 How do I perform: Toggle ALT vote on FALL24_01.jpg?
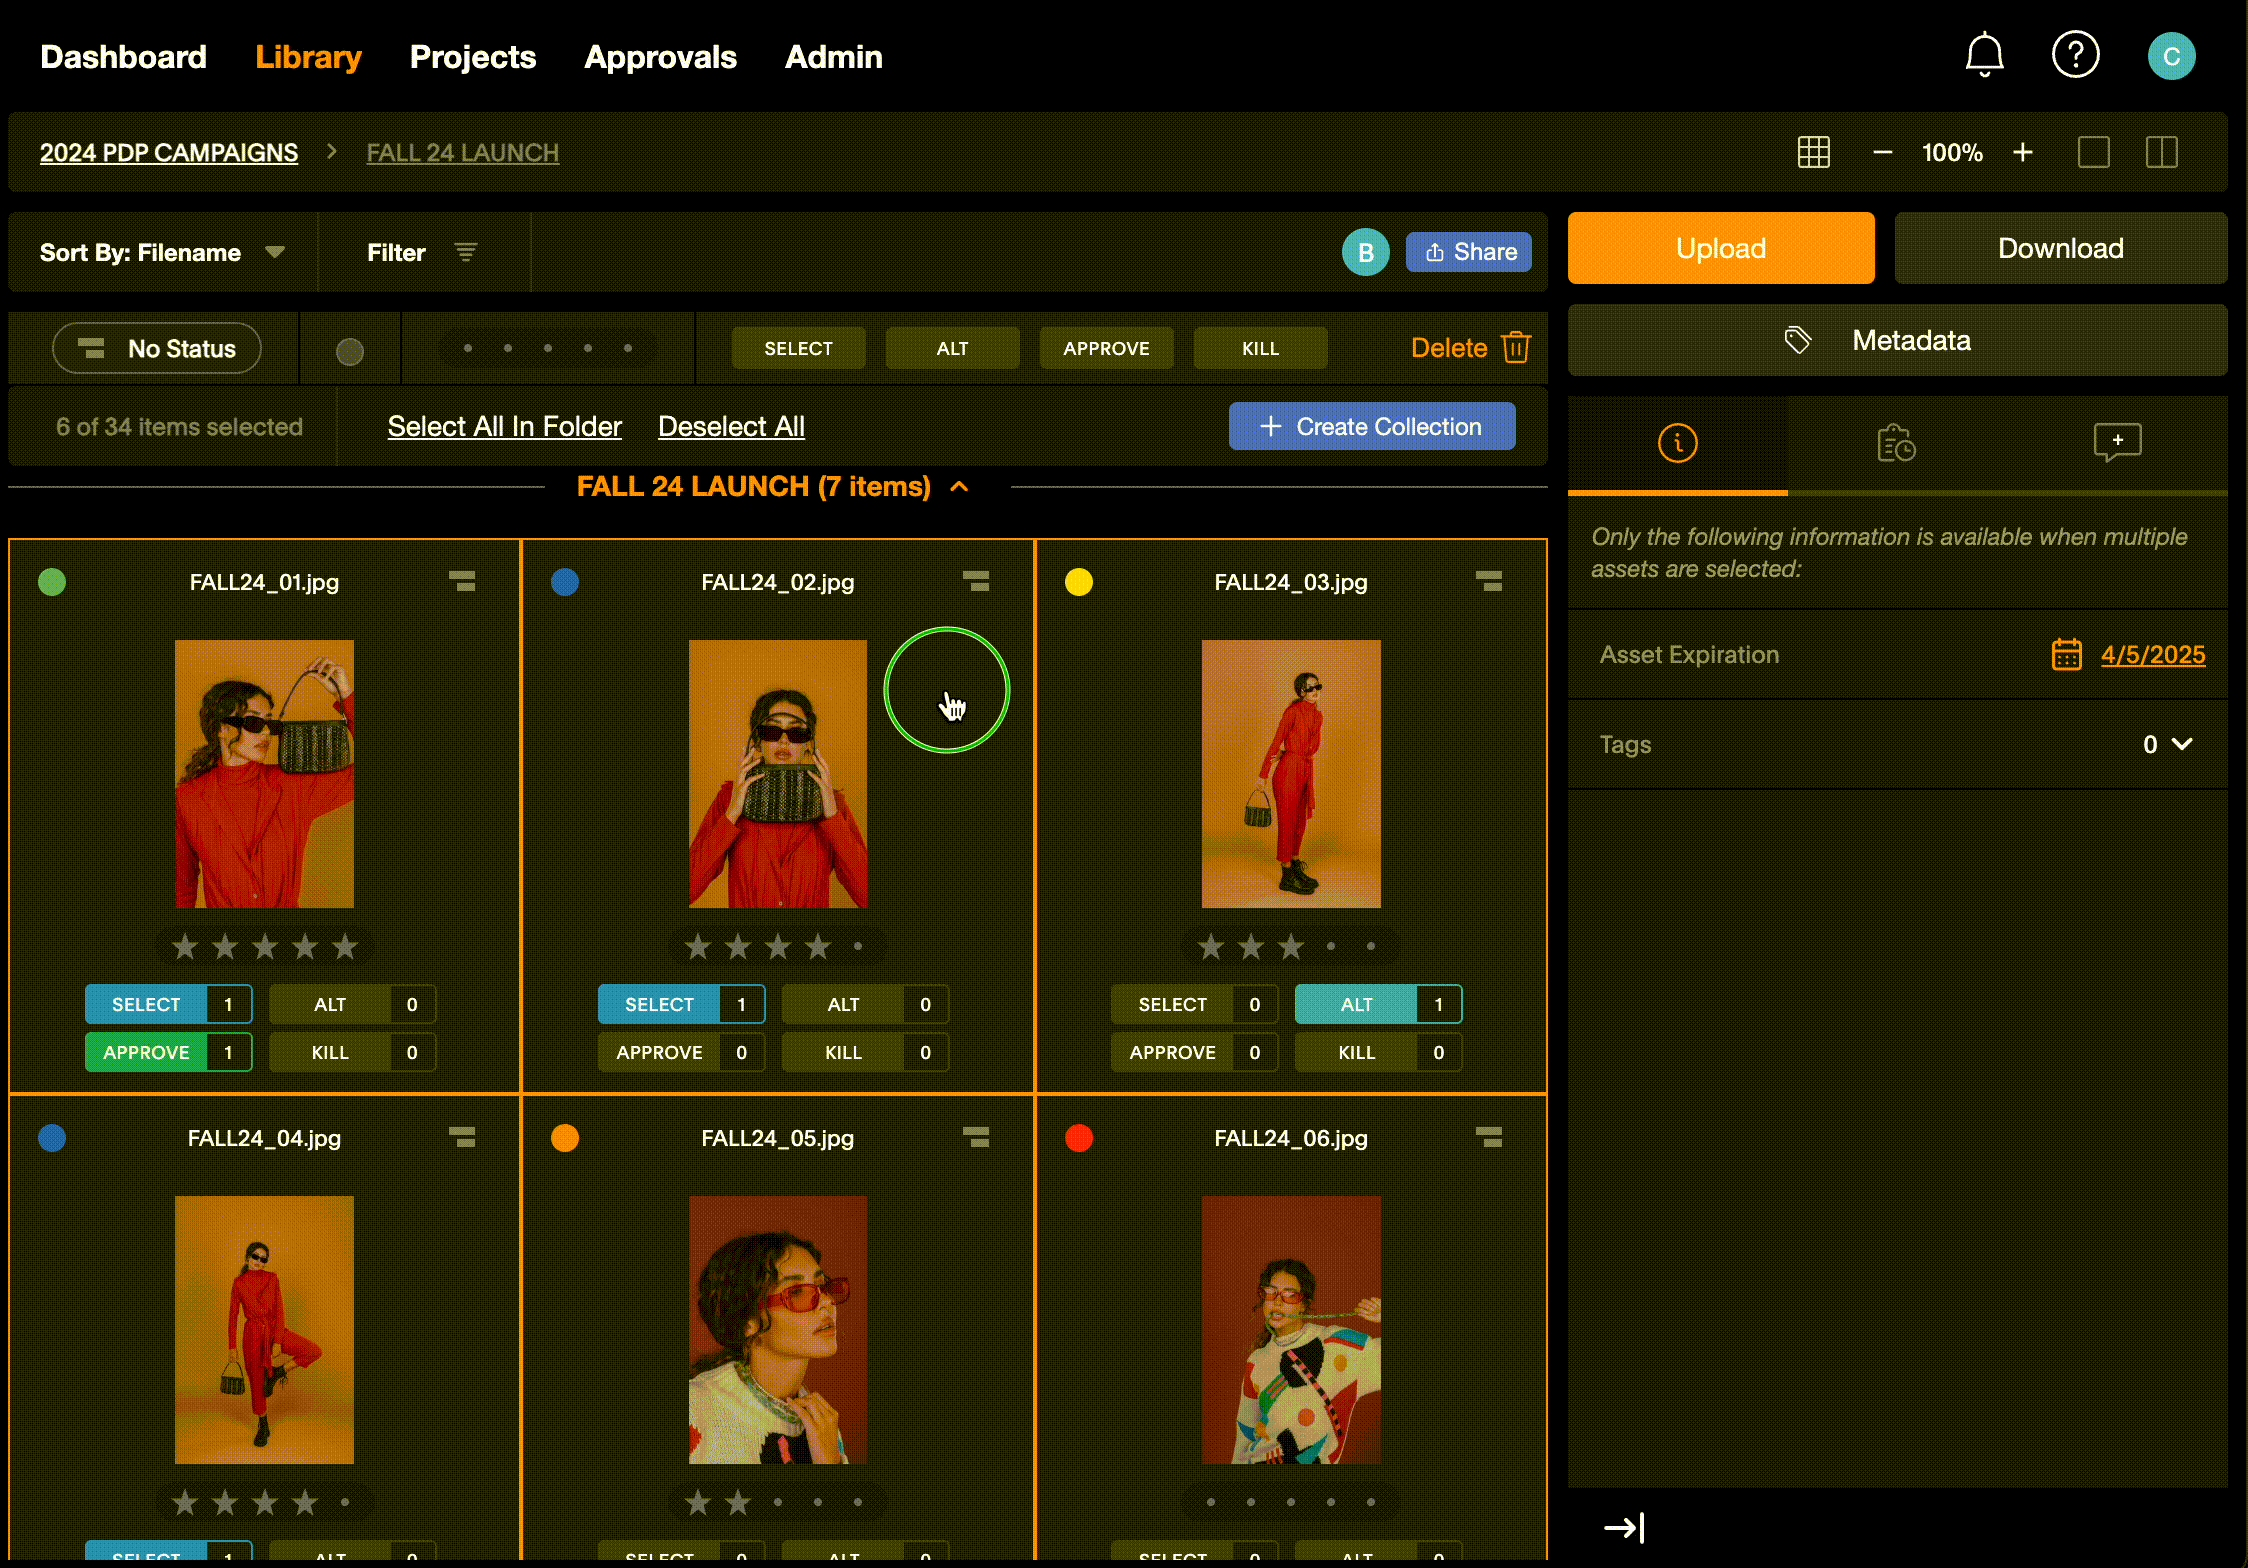(x=352, y=1004)
